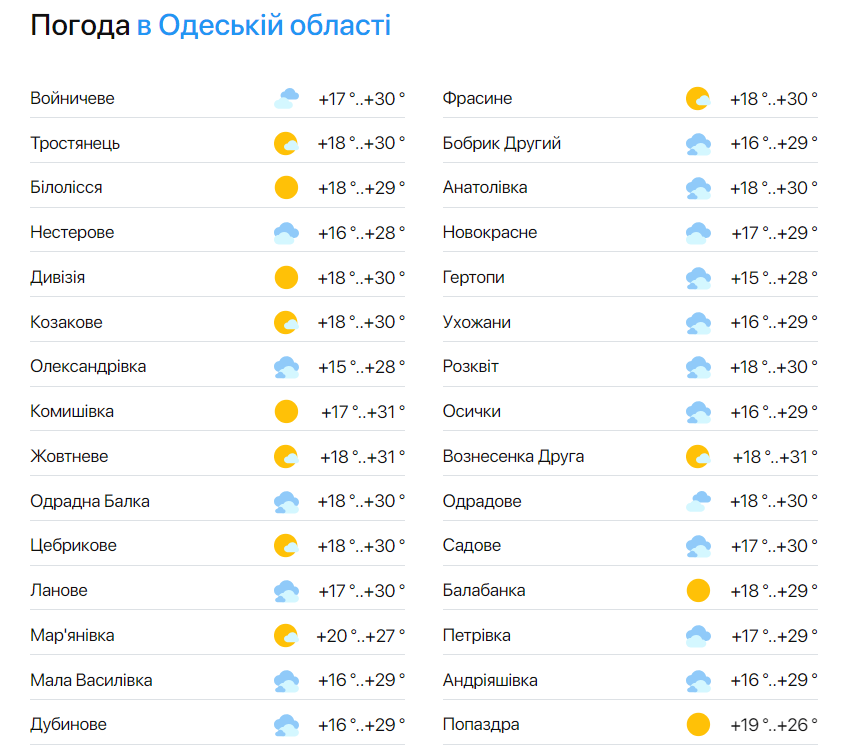Viewport: 844px width, 749px height.
Task: Click the rain cloud icon beside Бобрик Другий
Action: 697,143
